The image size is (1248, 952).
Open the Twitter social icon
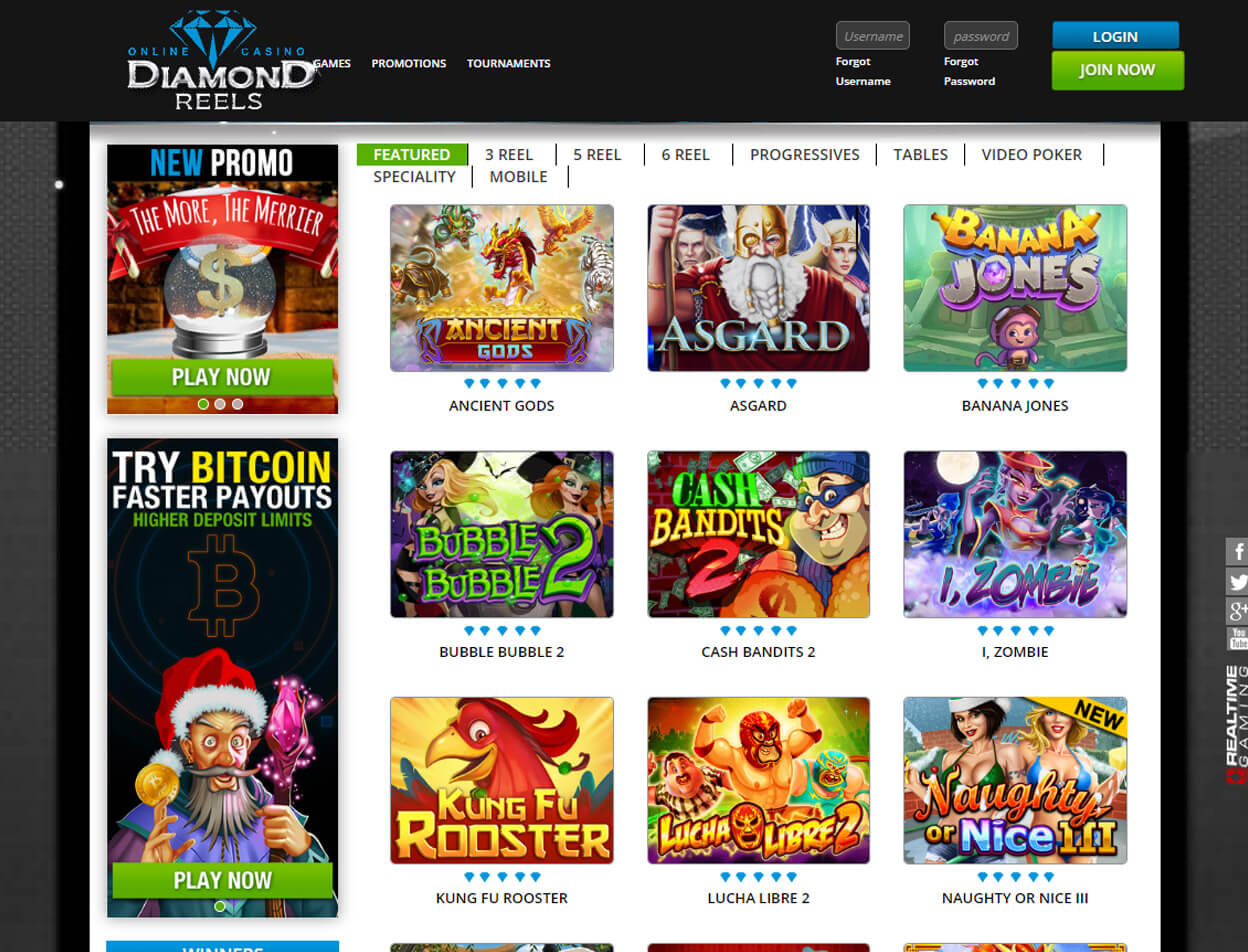pyautogui.click(x=1237, y=581)
